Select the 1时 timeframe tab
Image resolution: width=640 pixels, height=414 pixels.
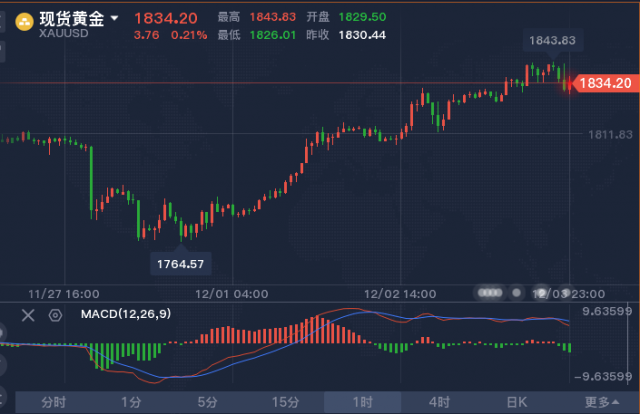click(x=362, y=402)
